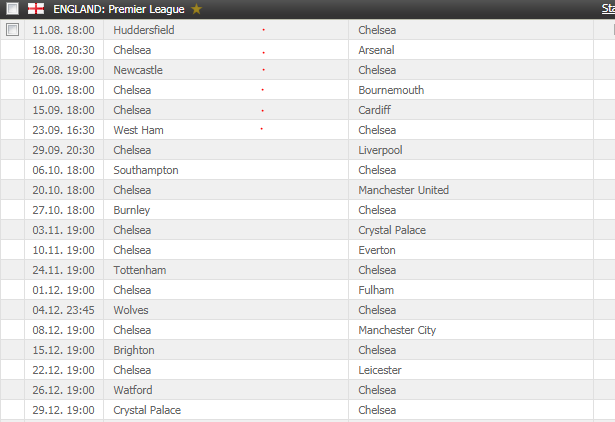This screenshot has width=615, height=422.
Task: Select the Wolves match at 23:45
Action: 308,310
